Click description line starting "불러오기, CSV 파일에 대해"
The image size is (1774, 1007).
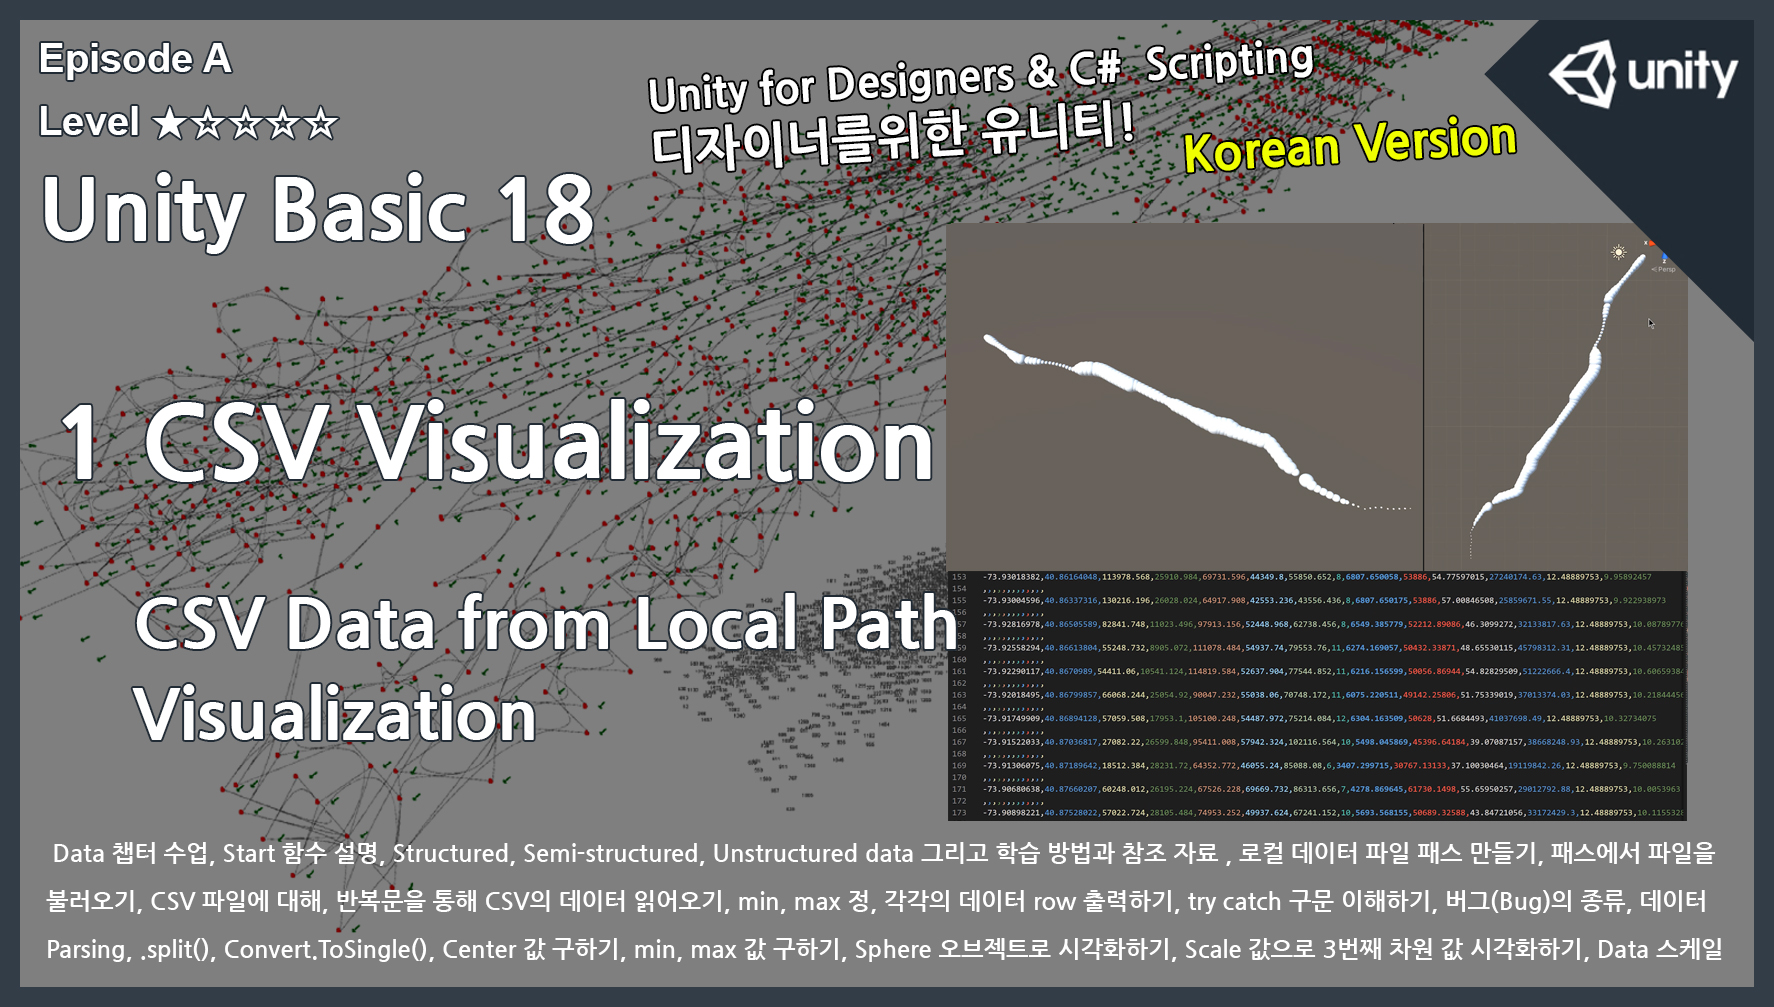click(x=876, y=901)
